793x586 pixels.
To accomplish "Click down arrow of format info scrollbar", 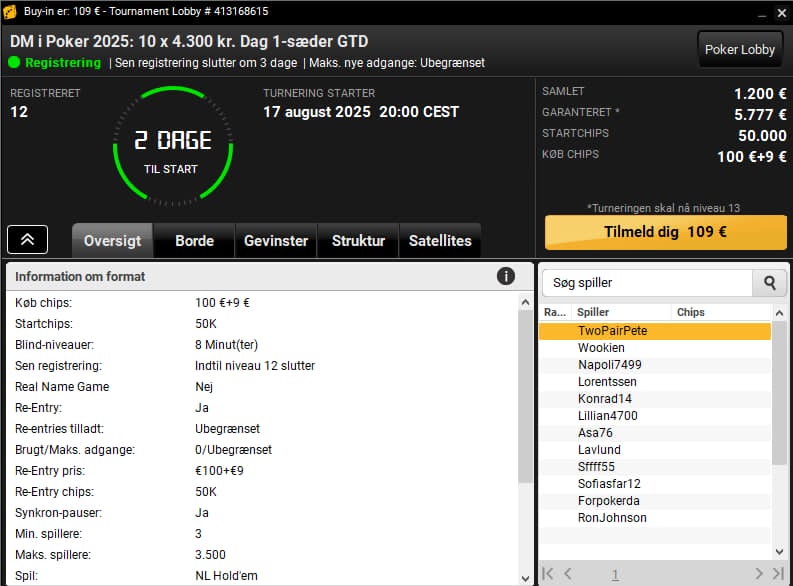I will coord(525,578).
